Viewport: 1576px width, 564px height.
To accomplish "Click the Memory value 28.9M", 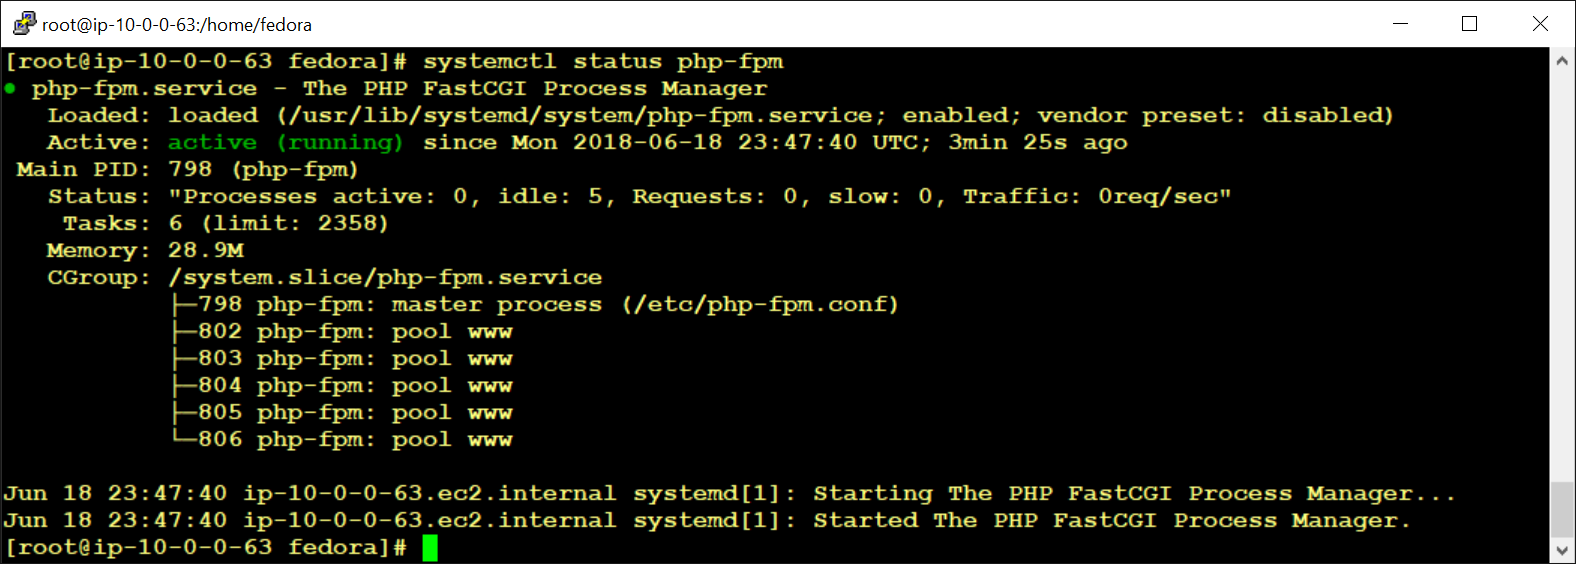I will pyautogui.click(x=206, y=251).
